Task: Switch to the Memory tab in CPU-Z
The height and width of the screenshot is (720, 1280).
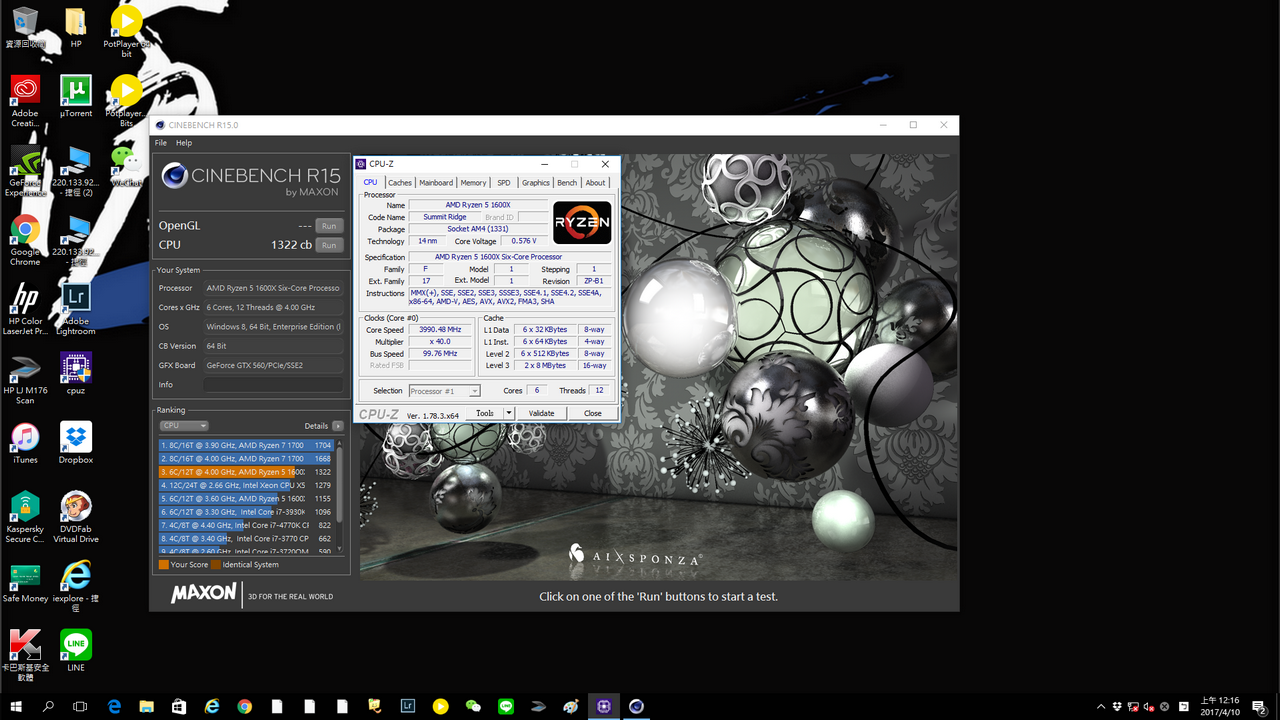Action: (x=474, y=183)
